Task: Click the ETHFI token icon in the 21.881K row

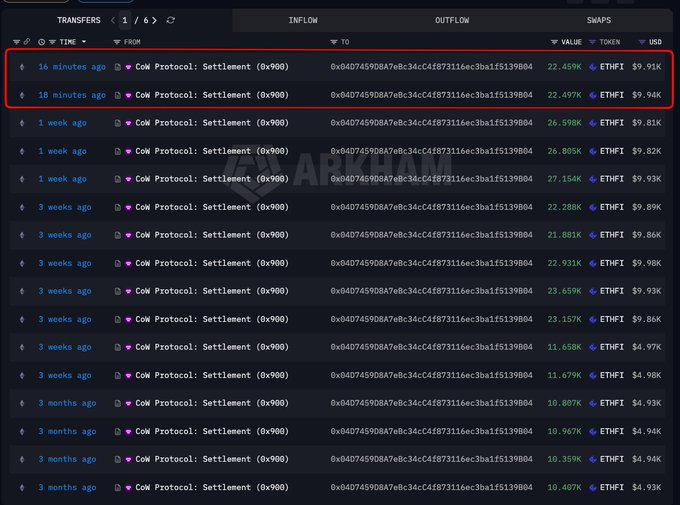Action: tap(593, 235)
